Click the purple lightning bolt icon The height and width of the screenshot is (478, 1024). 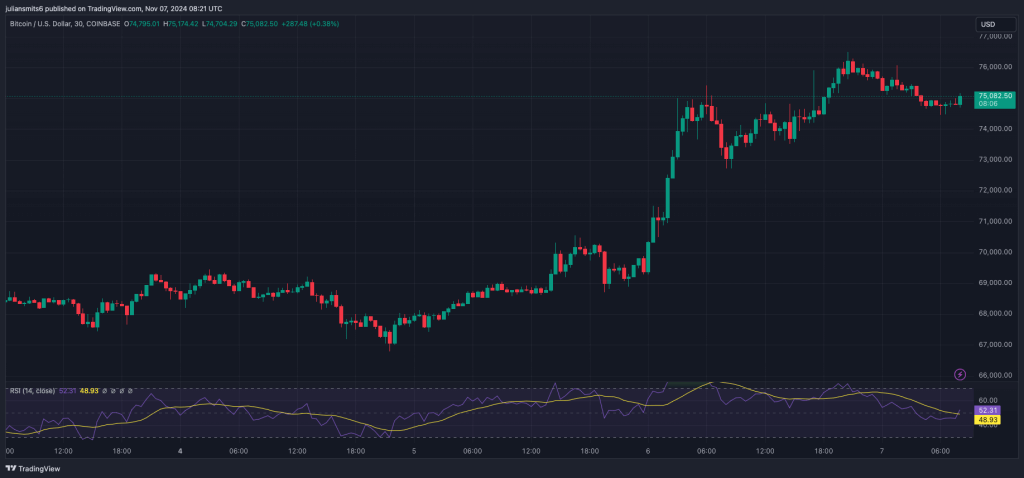point(960,374)
